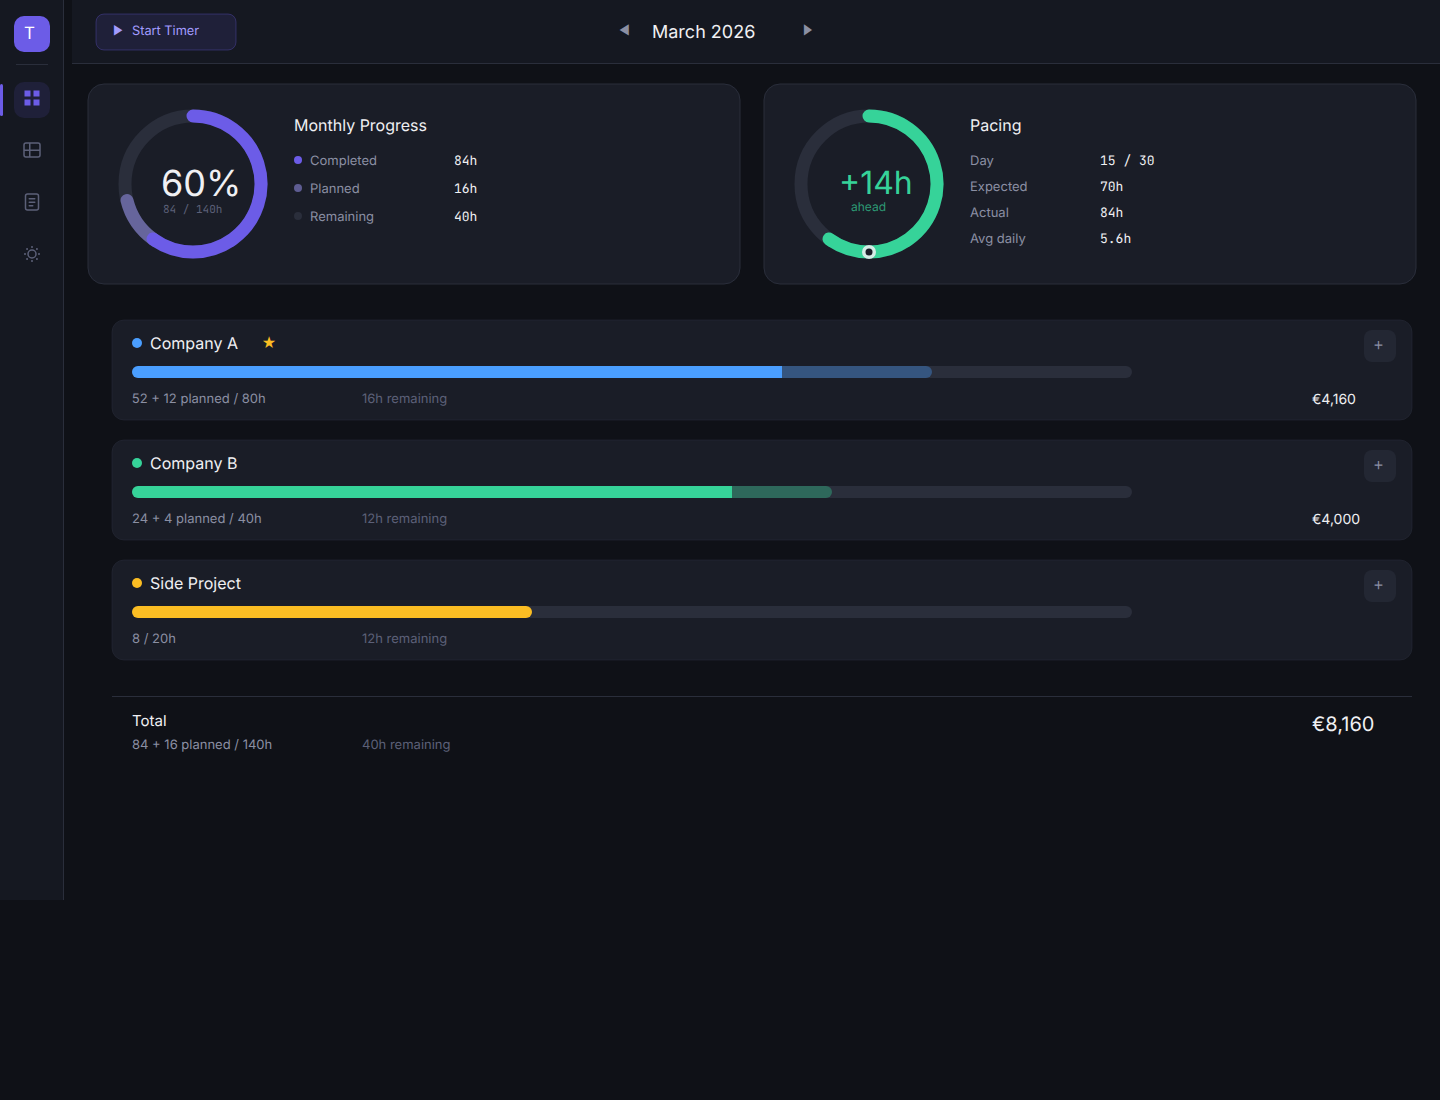Open the Dashboard view from the sidebar
This screenshot has width=1440, height=1100.
pyautogui.click(x=31, y=99)
